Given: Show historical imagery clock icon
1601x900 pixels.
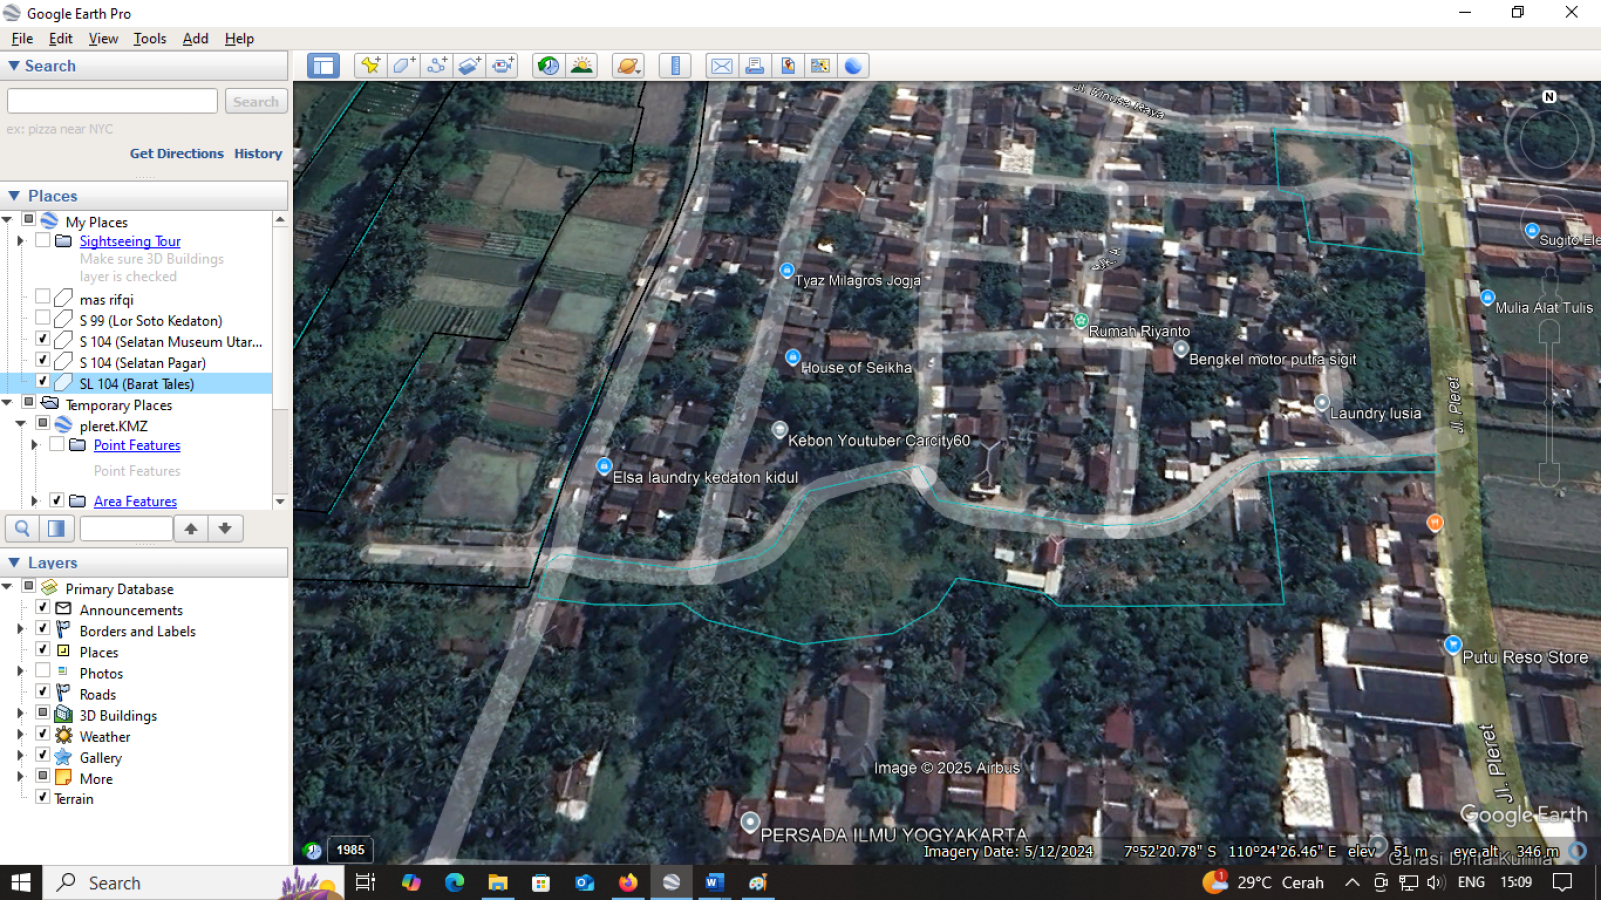Looking at the screenshot, I should 548,66.
